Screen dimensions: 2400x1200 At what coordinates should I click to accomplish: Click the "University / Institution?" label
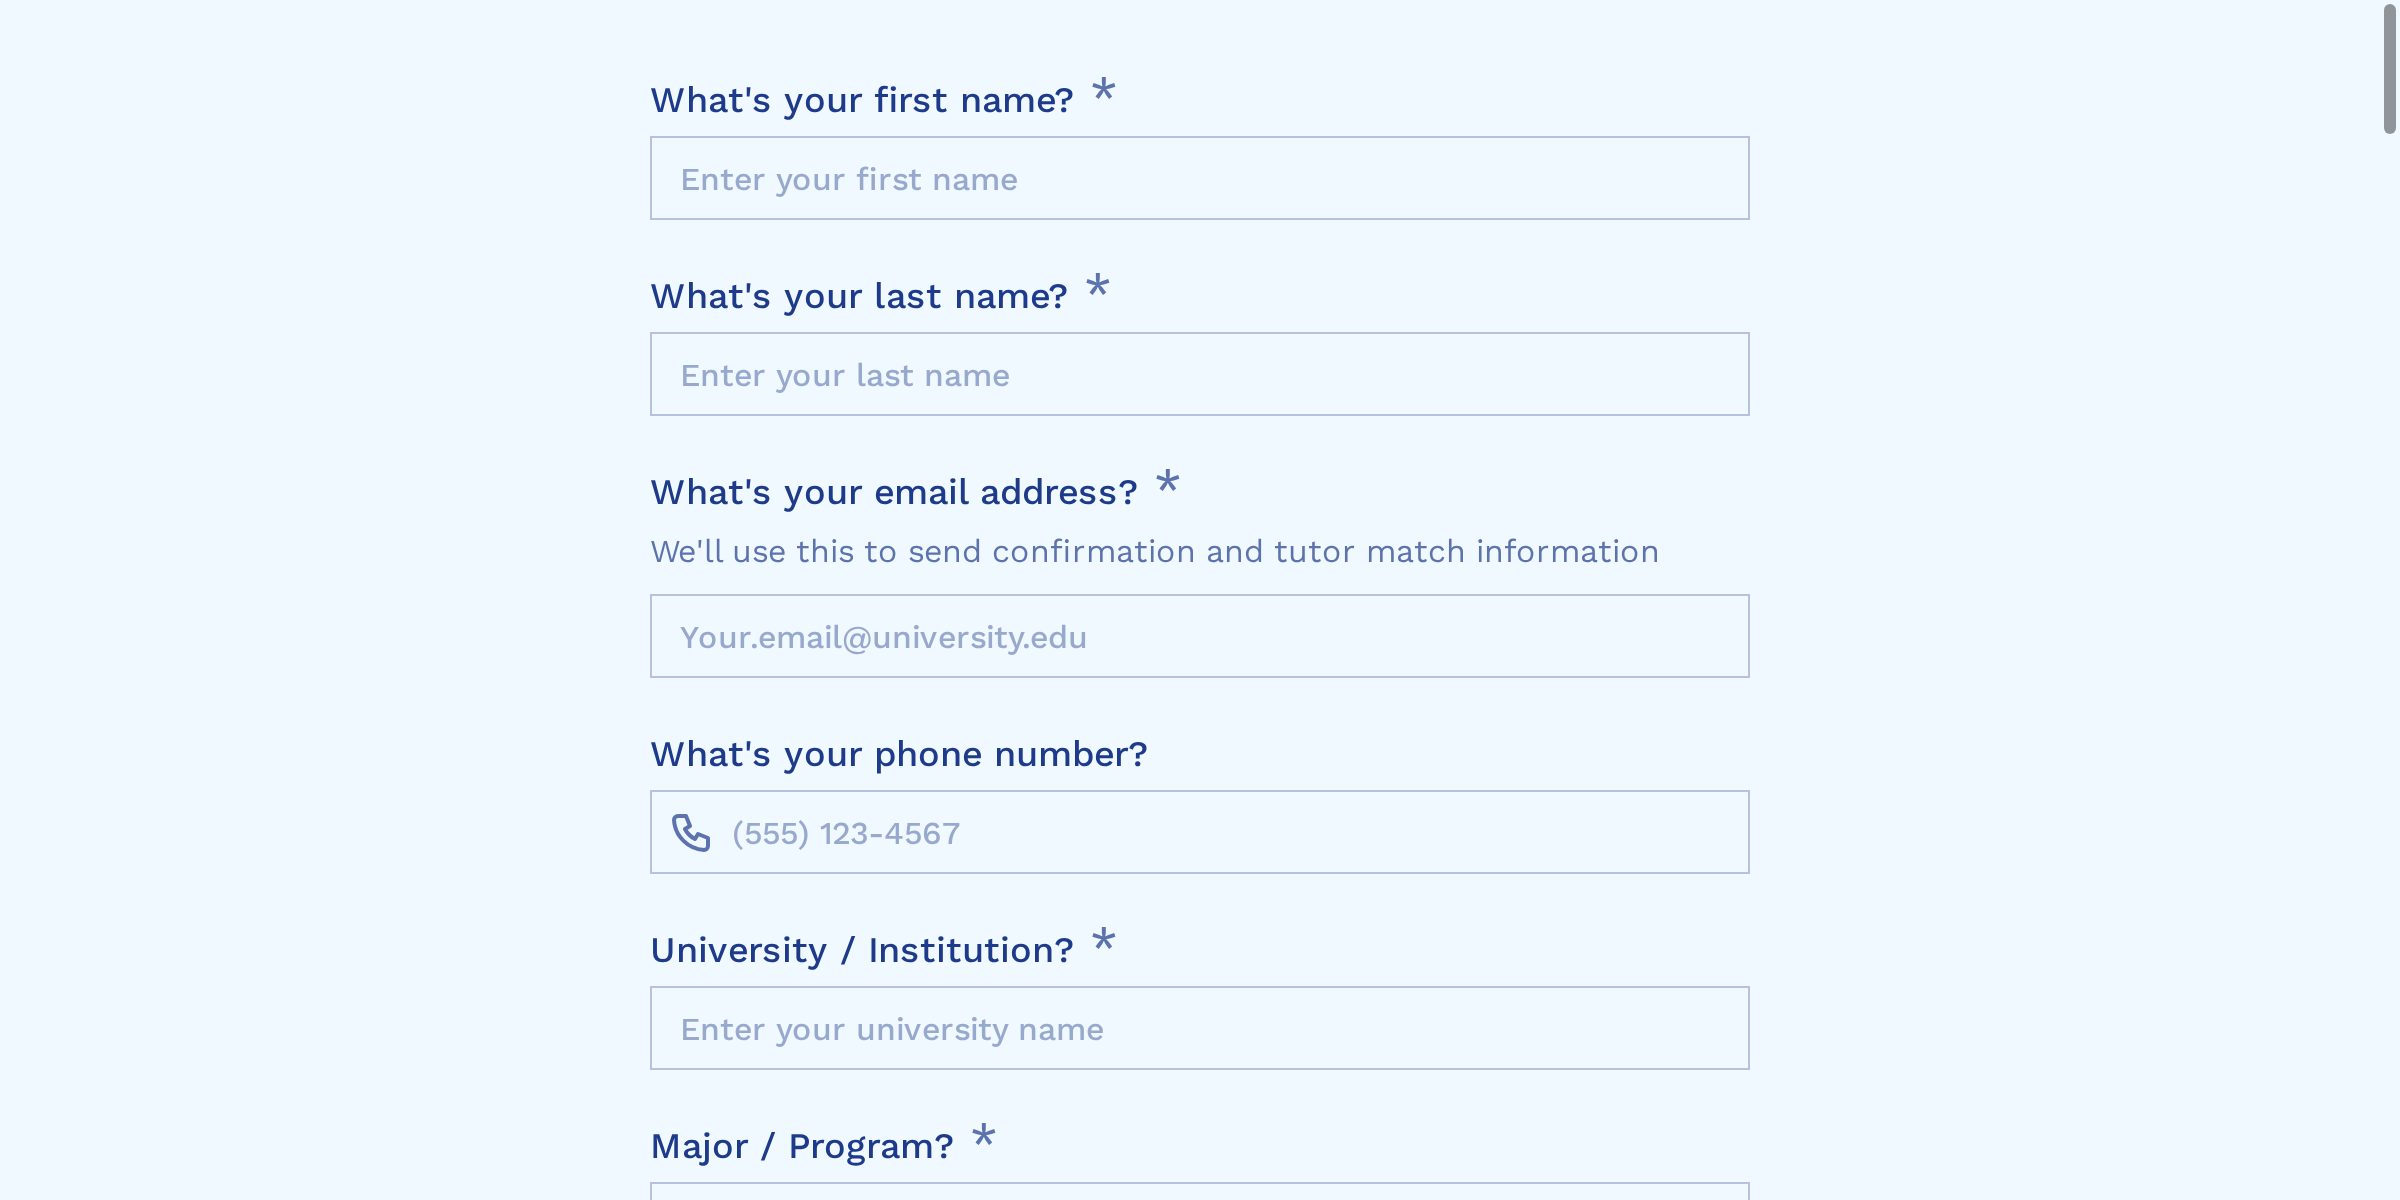point(861,950)
